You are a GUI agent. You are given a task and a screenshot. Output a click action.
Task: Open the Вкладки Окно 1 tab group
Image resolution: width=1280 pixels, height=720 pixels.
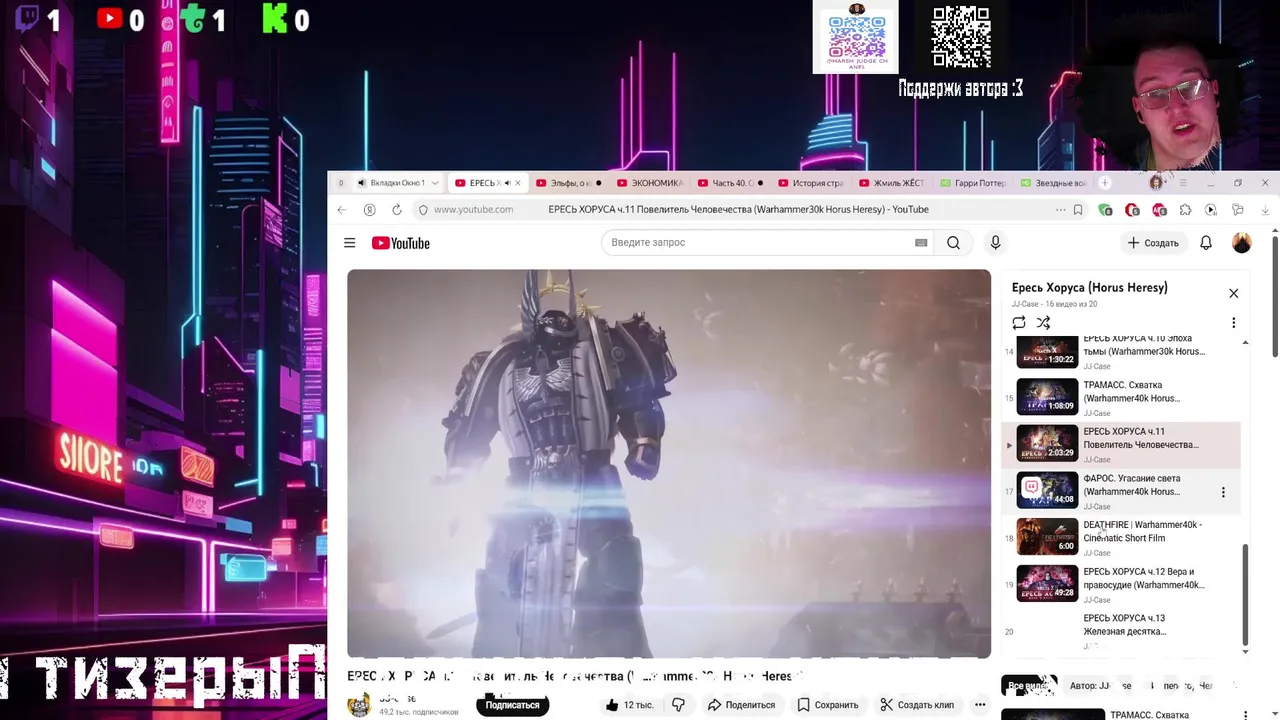[x=397, y=183]
